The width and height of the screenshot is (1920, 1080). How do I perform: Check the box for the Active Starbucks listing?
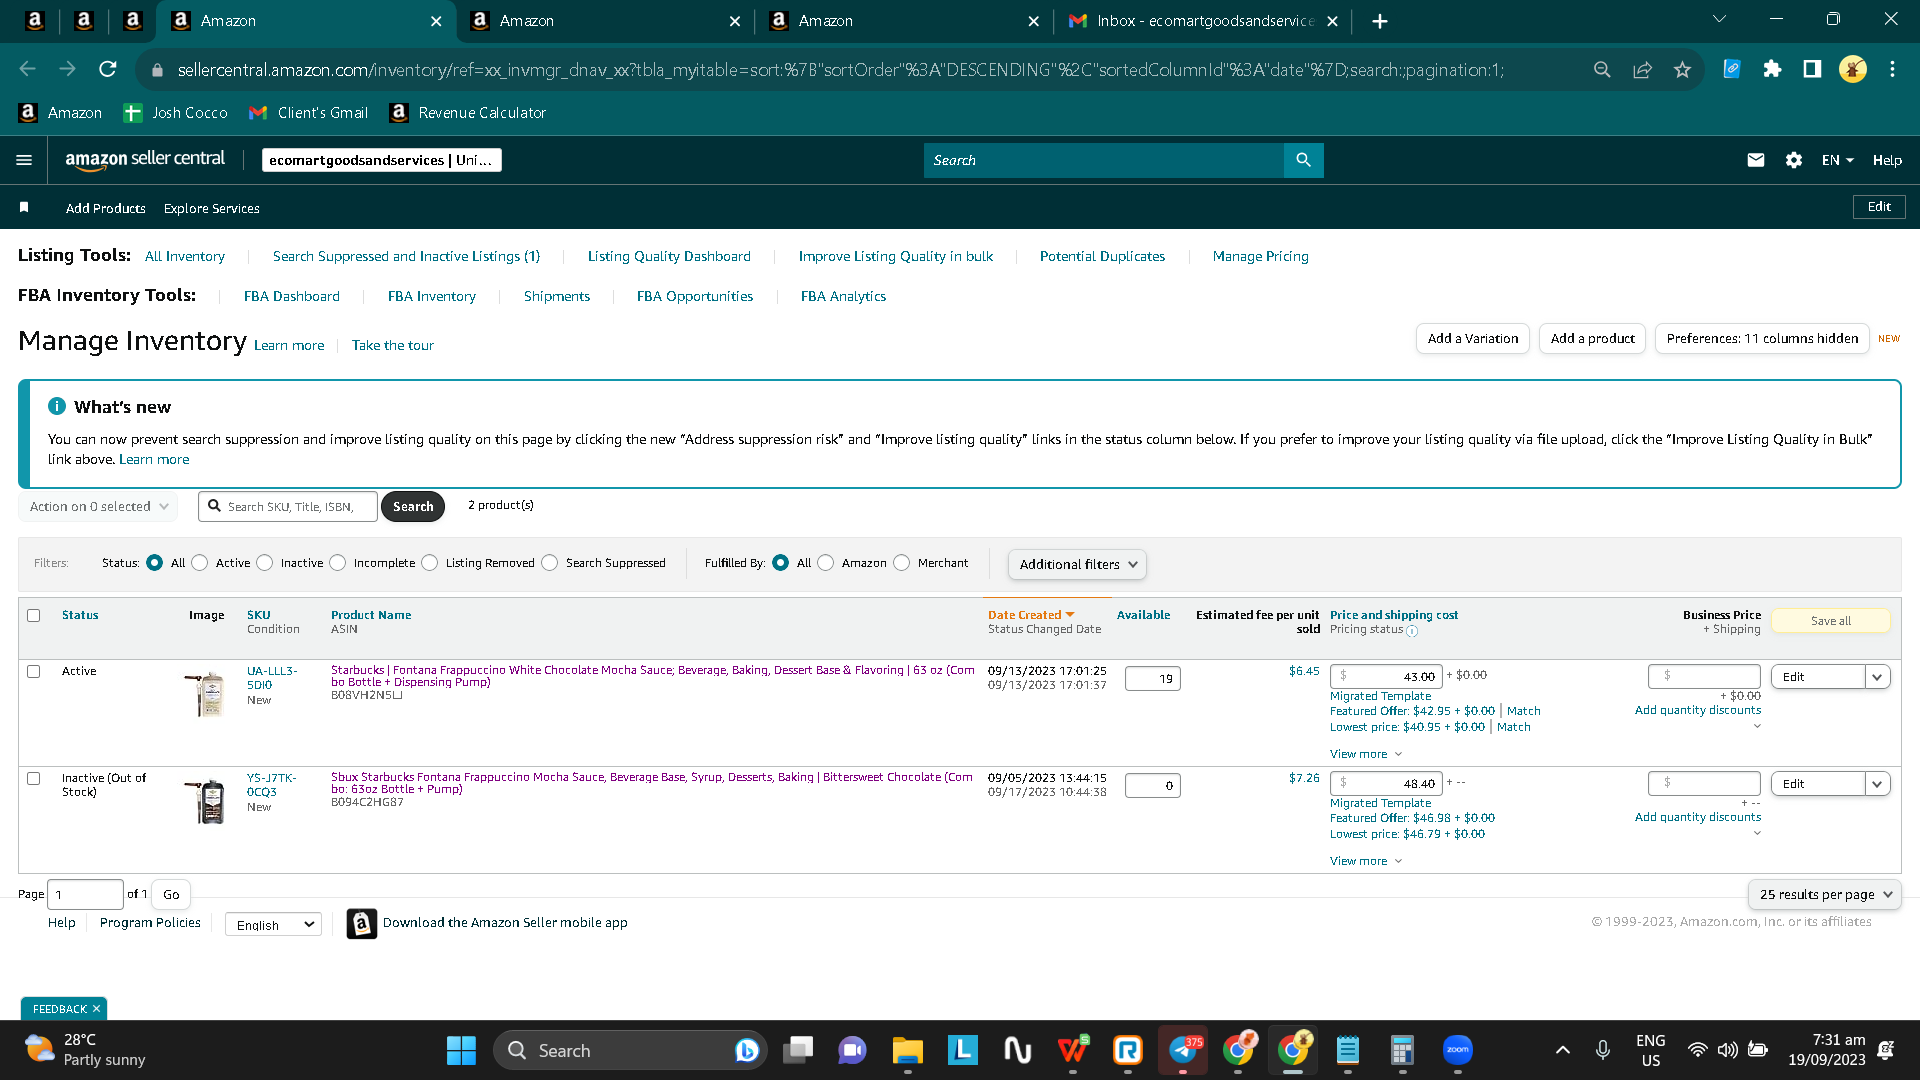[34, 671]
